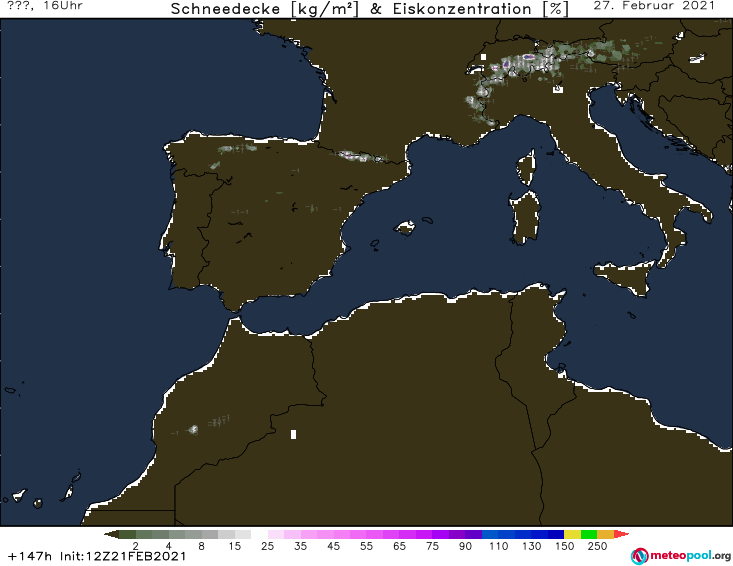Click the red arrow at the color scale end
This screenshot has width=733, height=566.
621,534
